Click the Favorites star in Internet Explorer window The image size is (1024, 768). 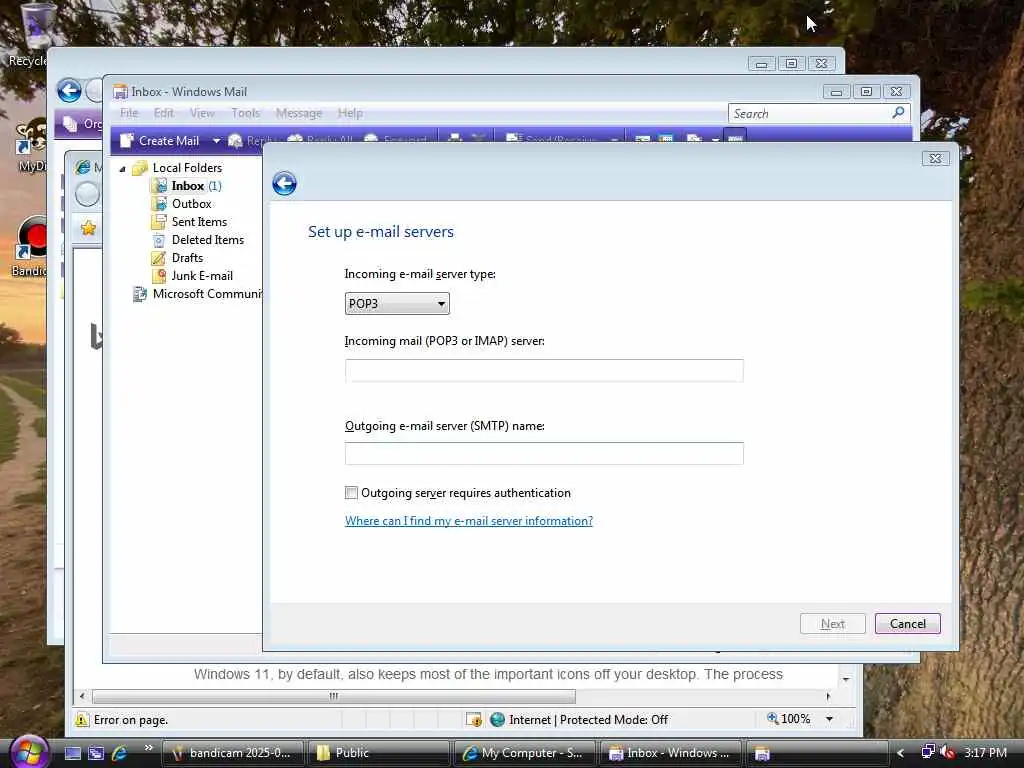(x=88, y=228)
